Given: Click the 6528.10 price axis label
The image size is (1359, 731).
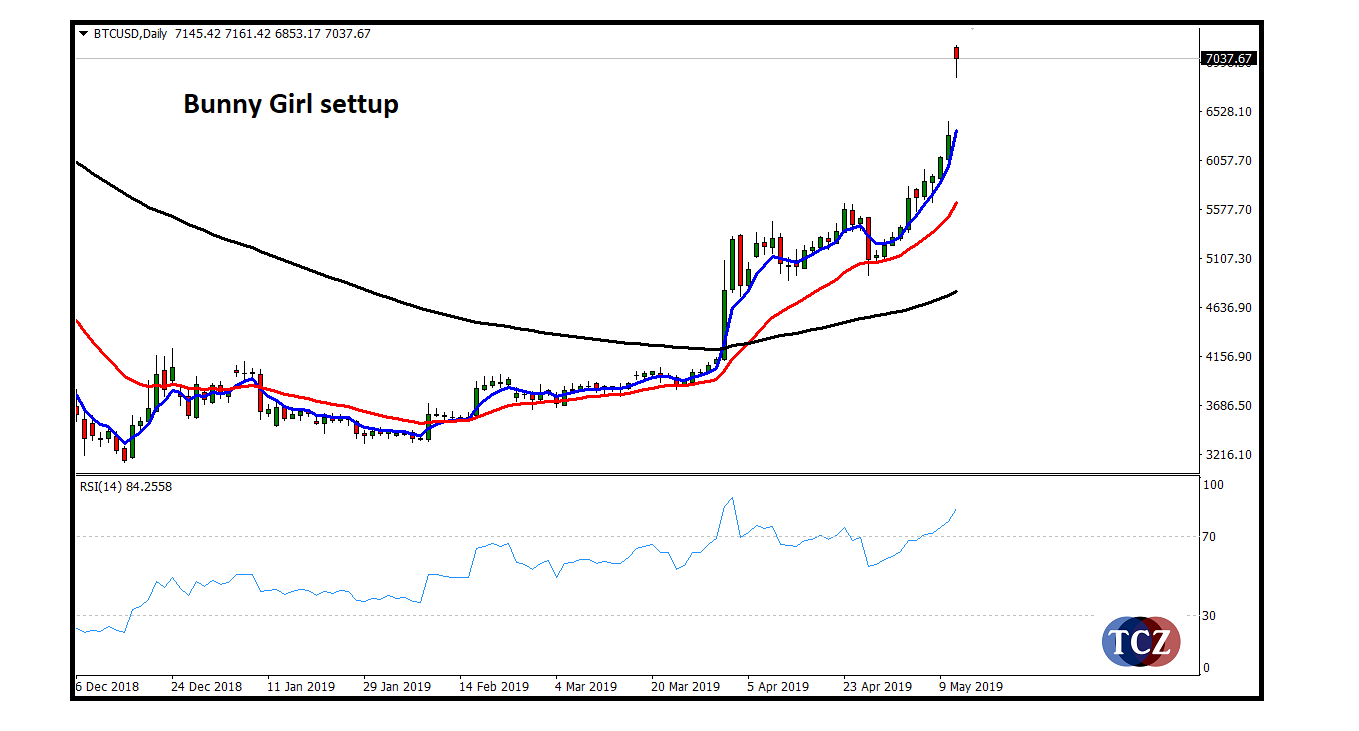Looking at the screenshot, I should click(1228, 112).
